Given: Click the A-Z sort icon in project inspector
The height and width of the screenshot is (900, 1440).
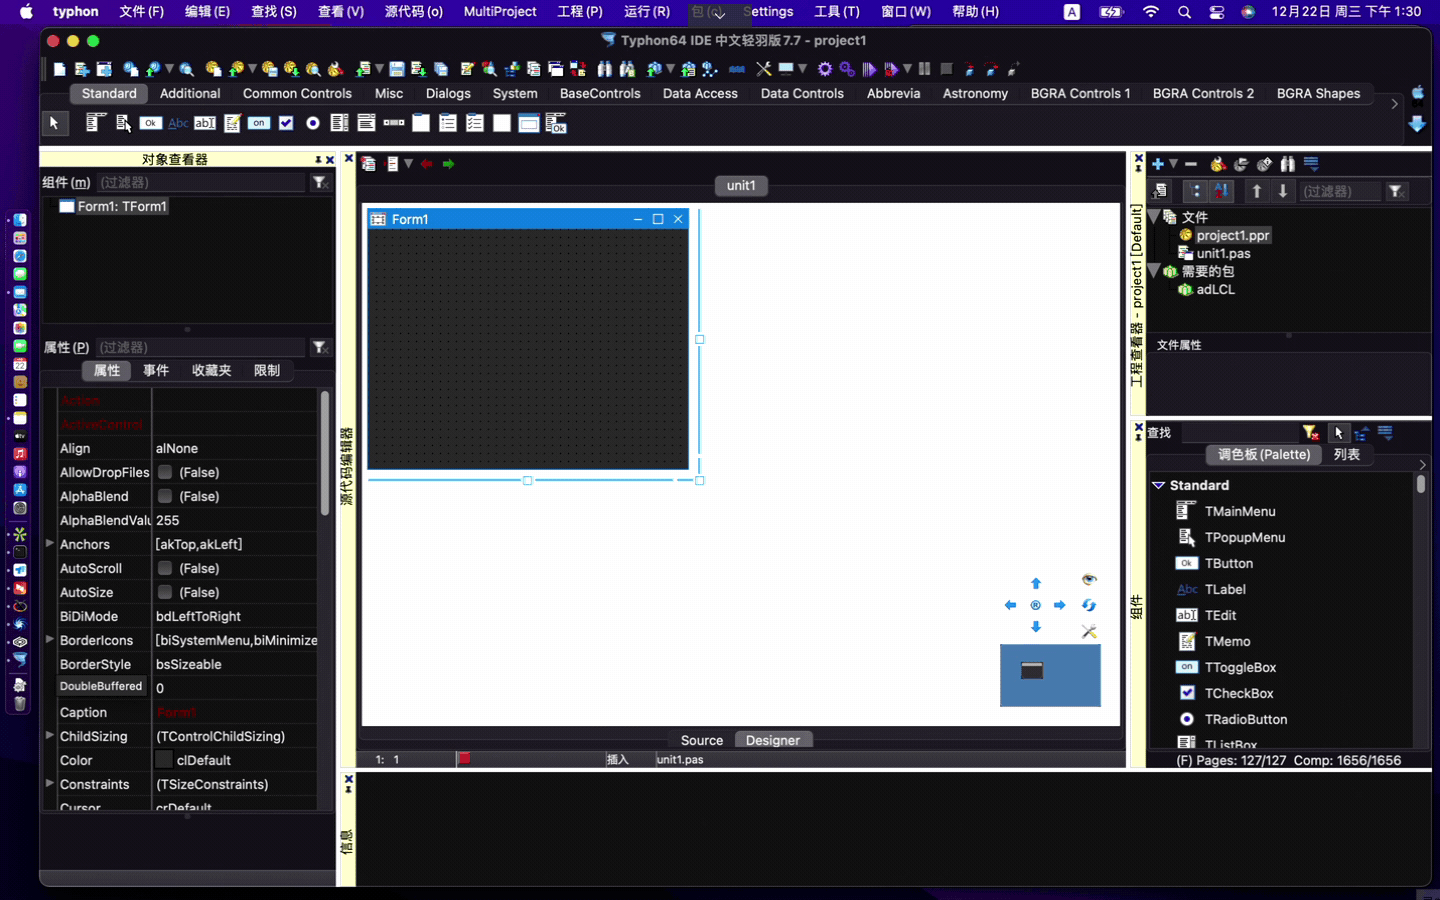Looking at the screenshot, I should [x=1221, y=191].
